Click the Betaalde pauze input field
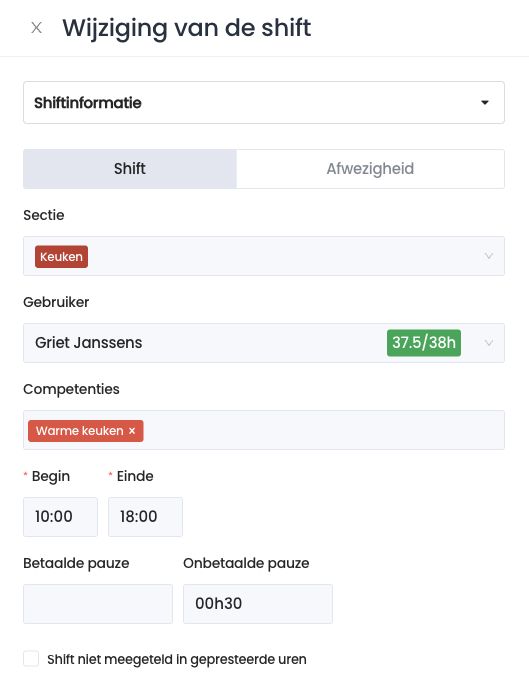The height and width of the screenshot is (677, 529). coord(98,604)
